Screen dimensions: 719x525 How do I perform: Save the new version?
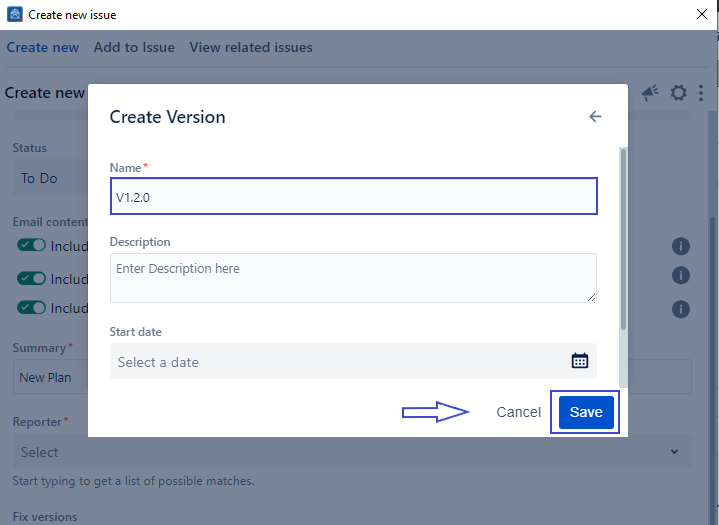586,412
